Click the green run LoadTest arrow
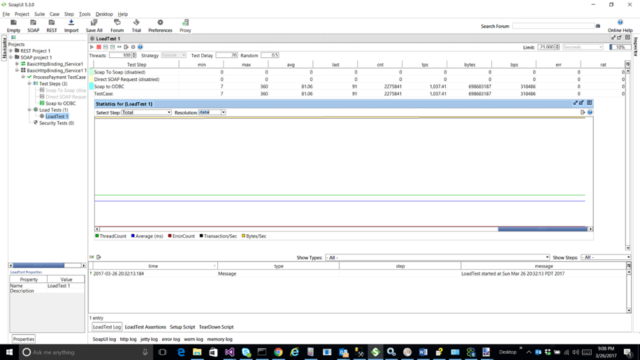640x360 pixels. tap(92, 47)
